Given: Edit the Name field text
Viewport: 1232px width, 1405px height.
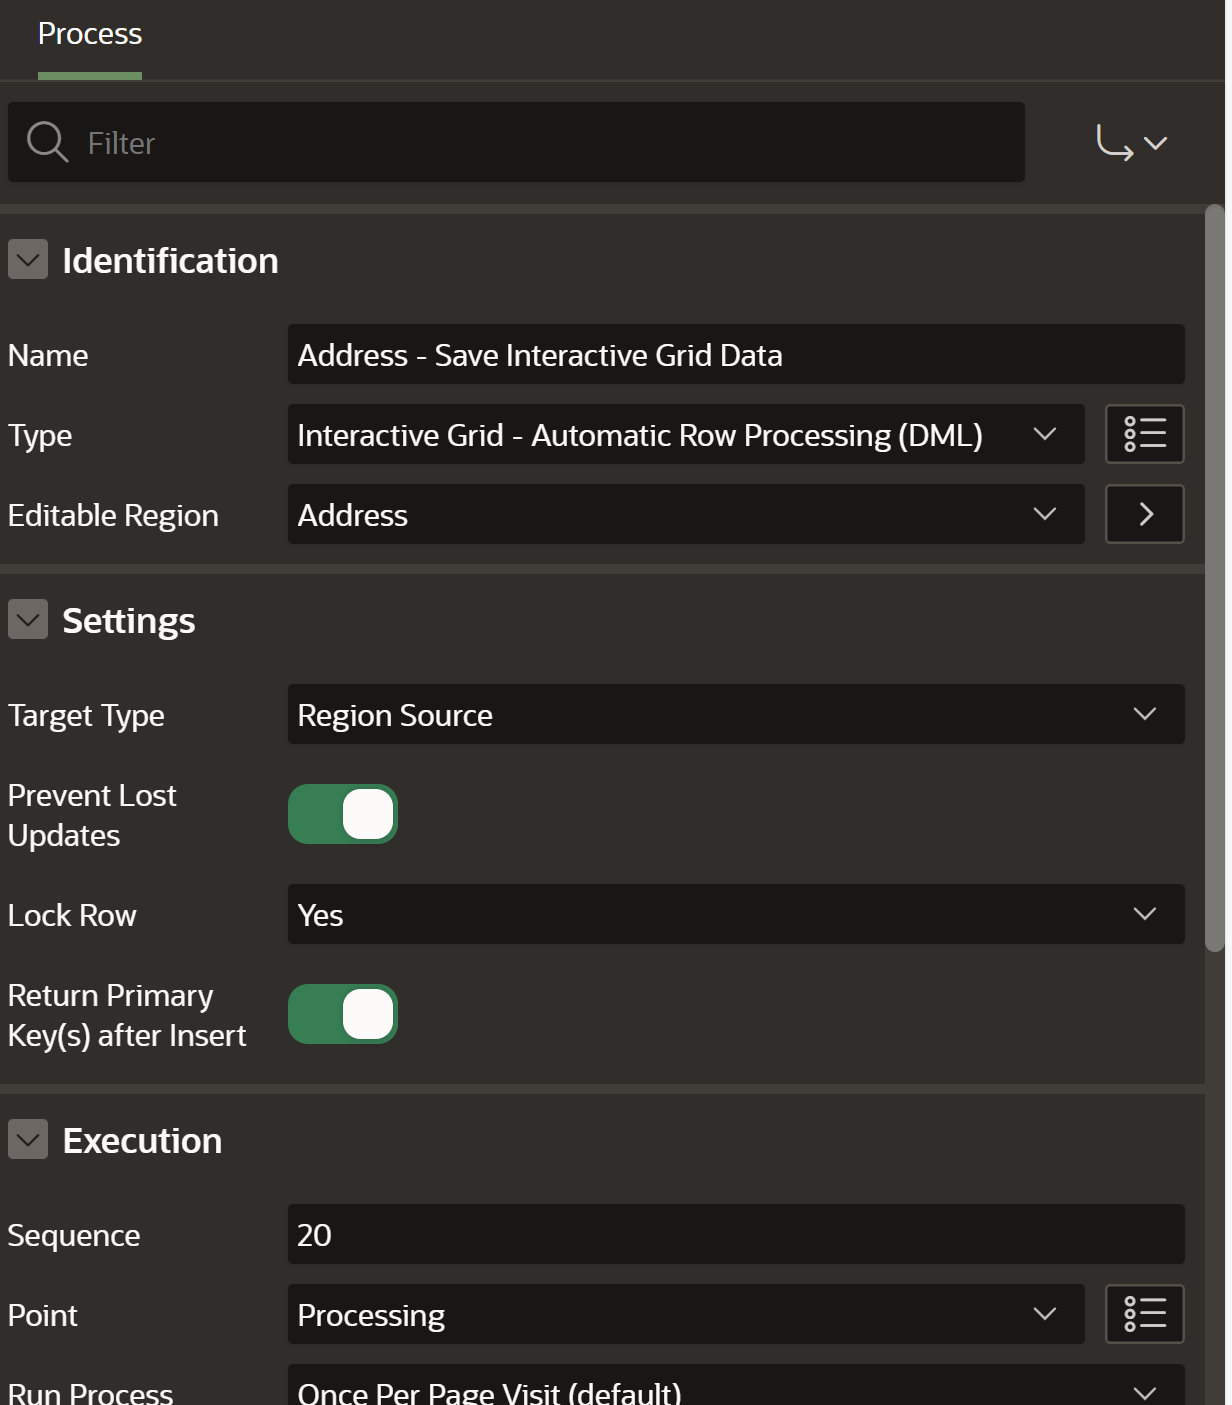Looking at the screenshot, I should (x=735, y=354).
